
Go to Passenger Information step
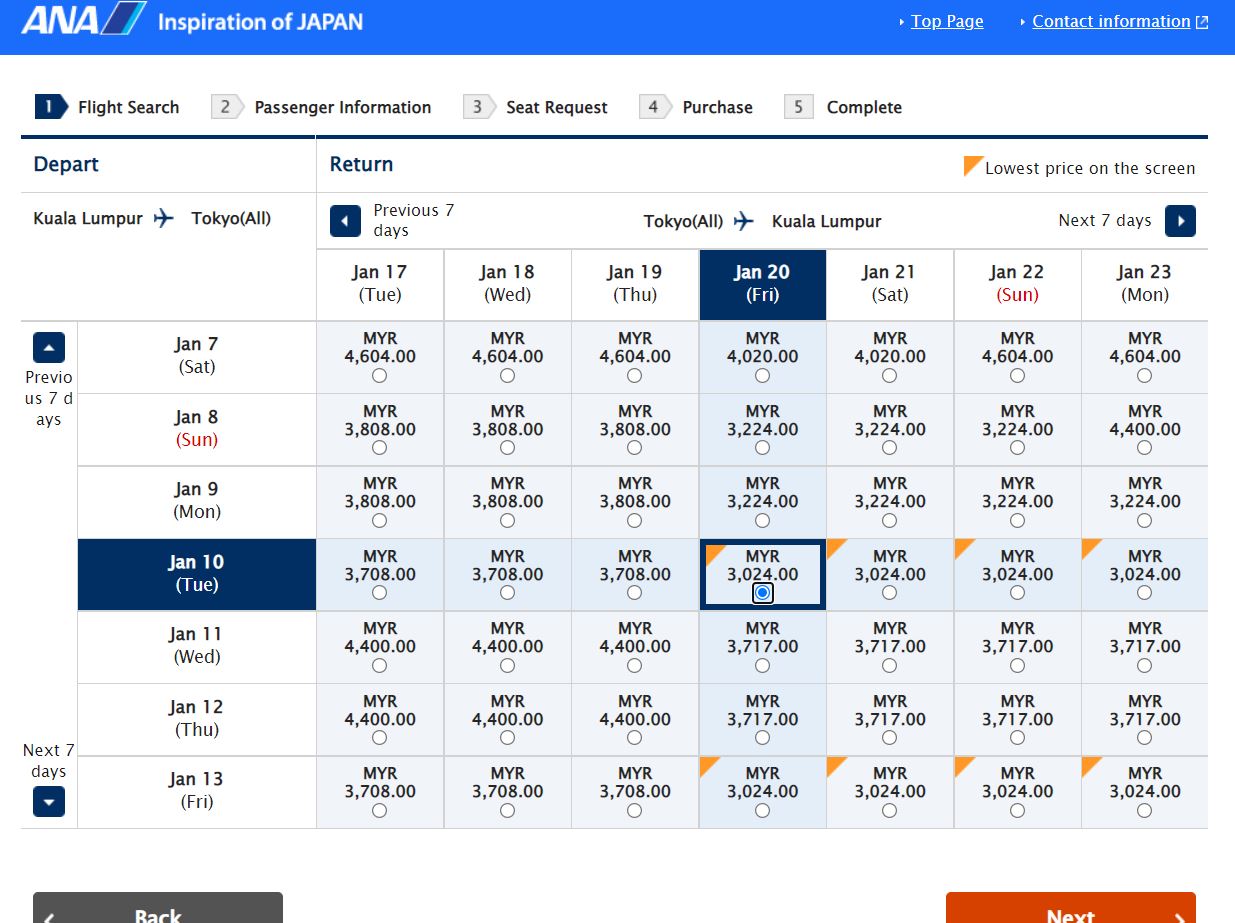click(321, 107)
